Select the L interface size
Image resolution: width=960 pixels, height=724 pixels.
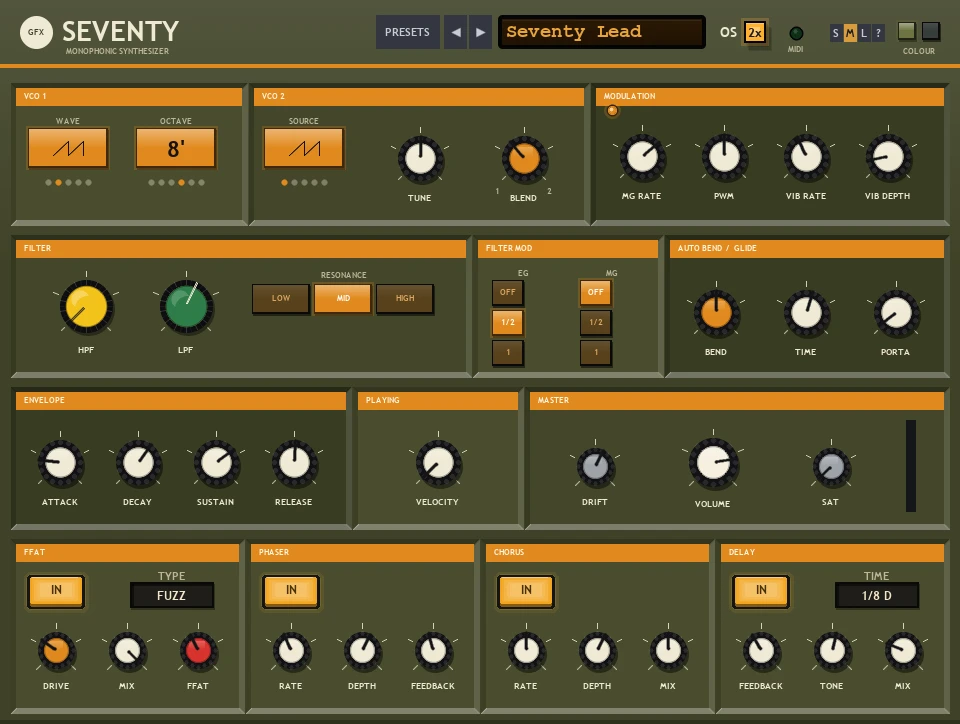[x=864, y=33]
